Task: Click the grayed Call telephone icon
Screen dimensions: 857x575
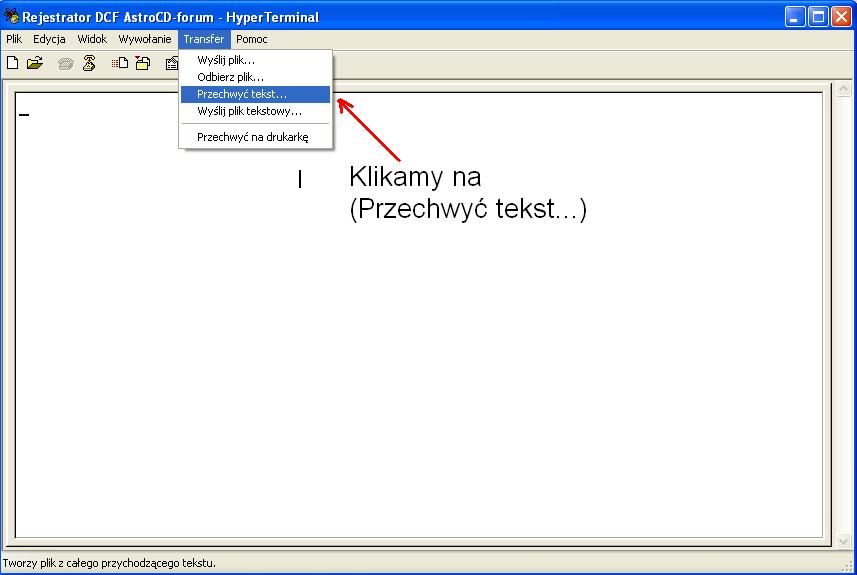Action: pyautogui.click(x=66, y=64)
